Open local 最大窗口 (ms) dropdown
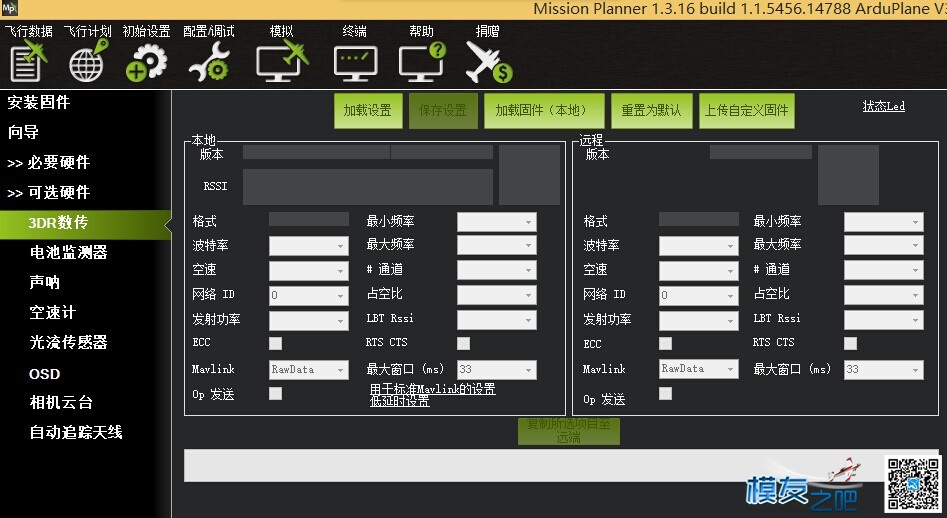The width and height of the screenshot is (947, 518). [x=496, y=369]
